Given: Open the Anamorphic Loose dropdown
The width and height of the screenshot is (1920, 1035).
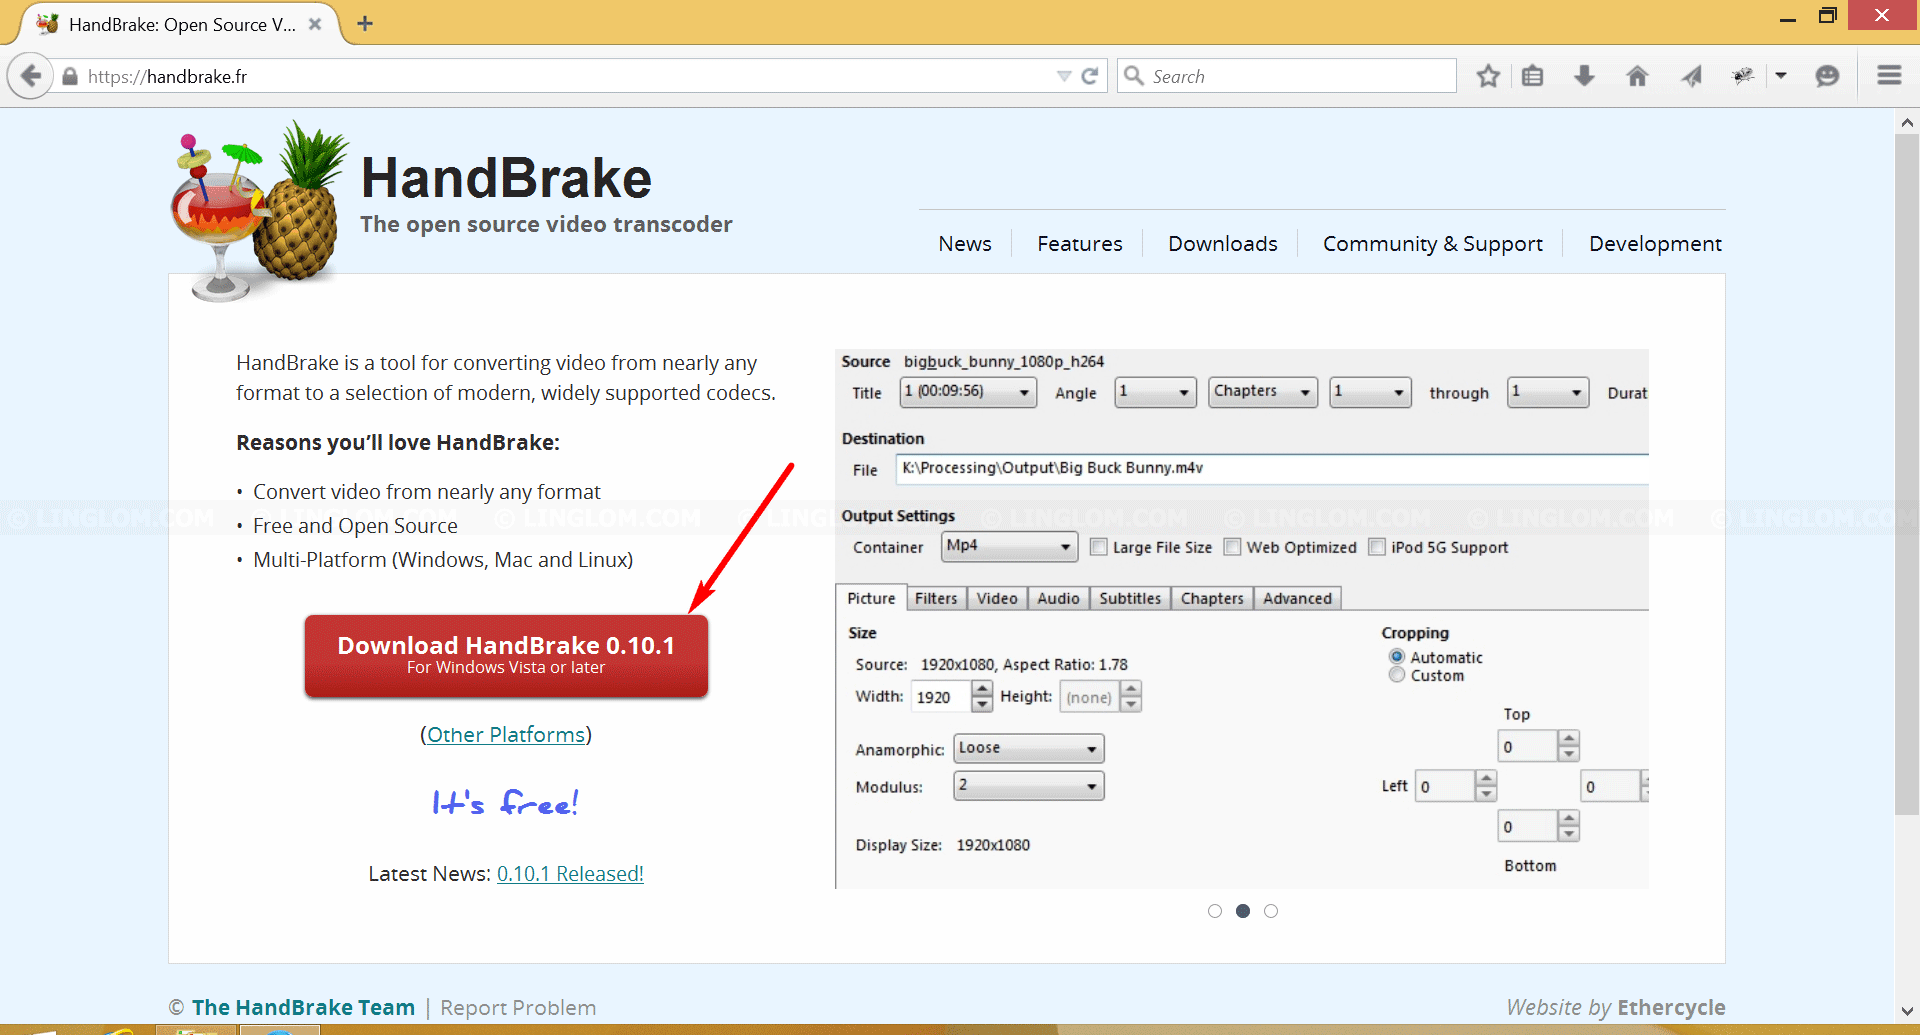Looking at the screenshot, I should (x=1029, y=749).
